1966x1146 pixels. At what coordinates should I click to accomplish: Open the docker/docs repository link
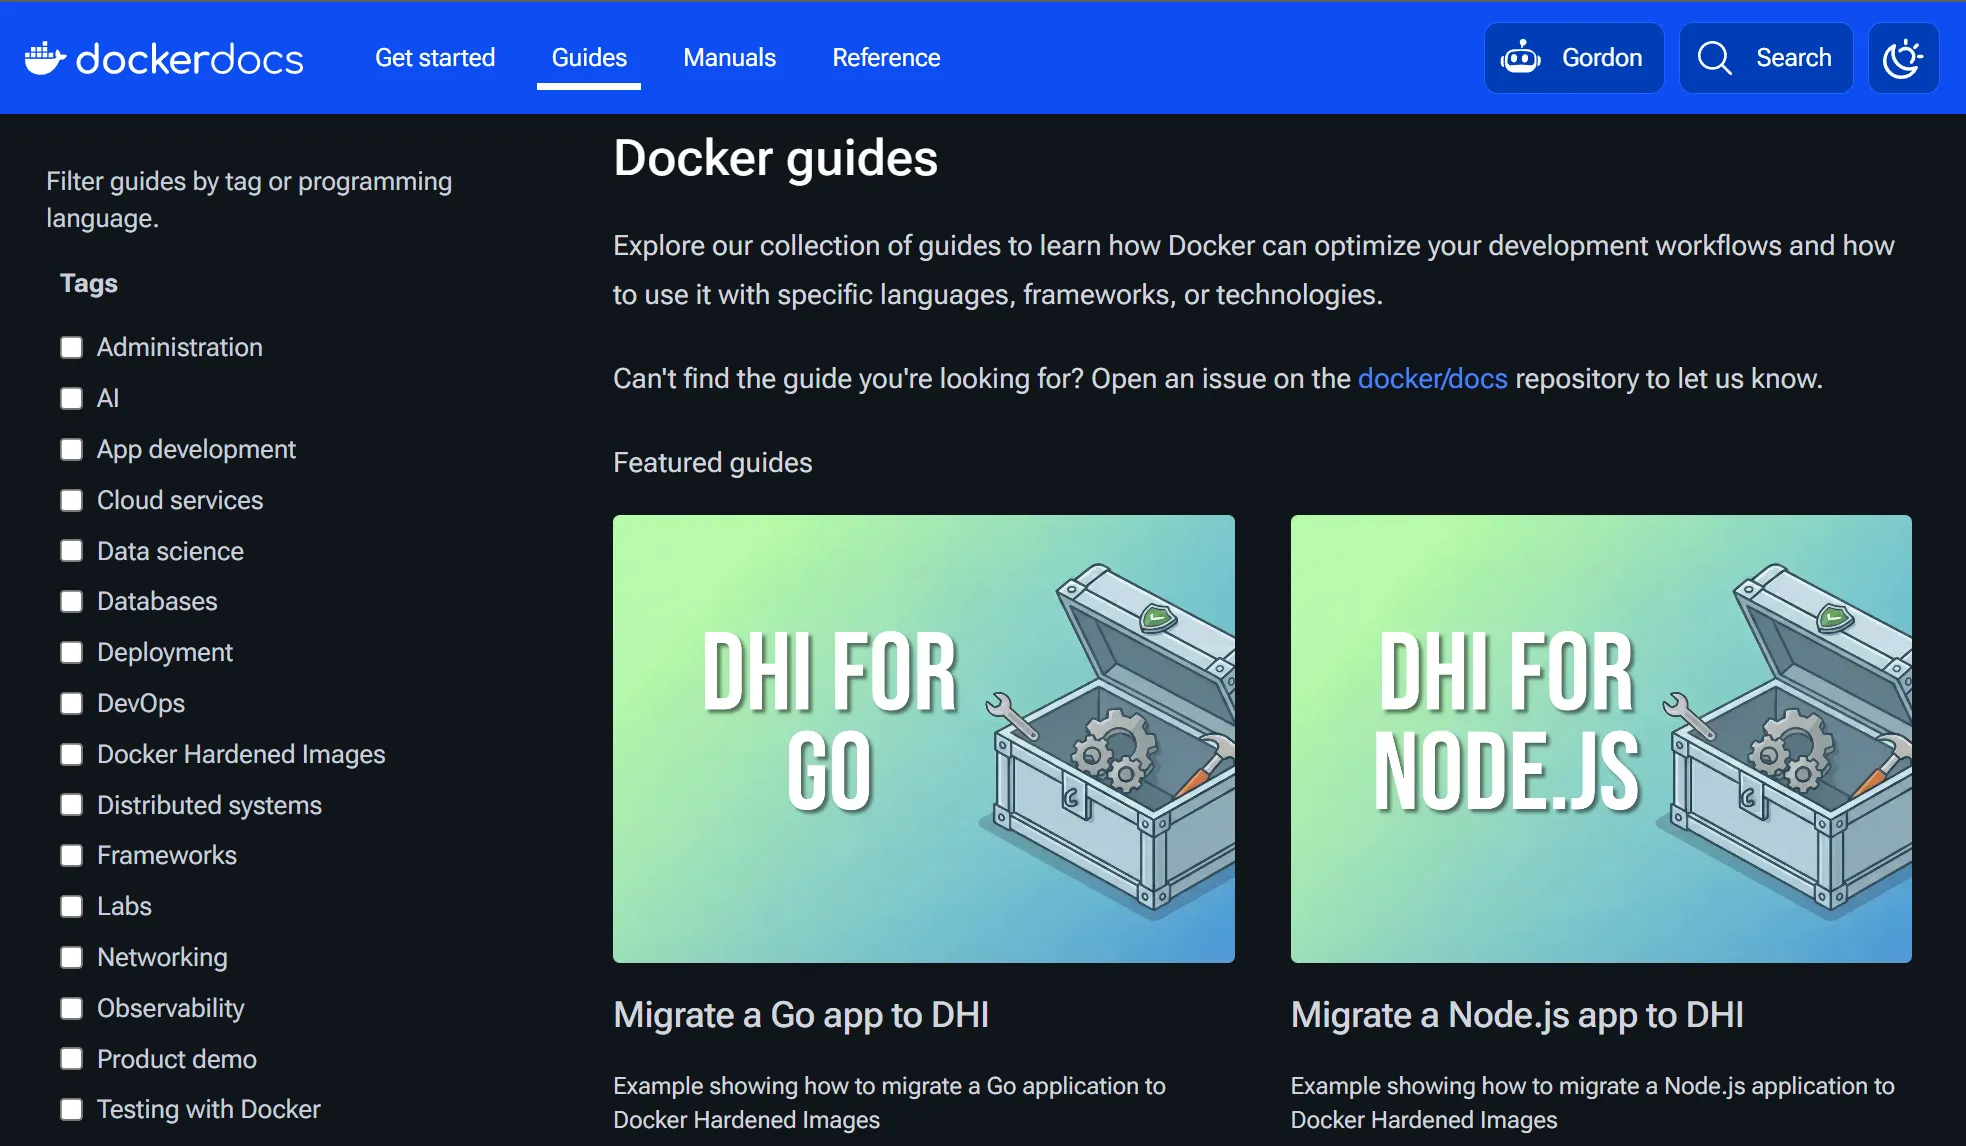[1432, 379]
